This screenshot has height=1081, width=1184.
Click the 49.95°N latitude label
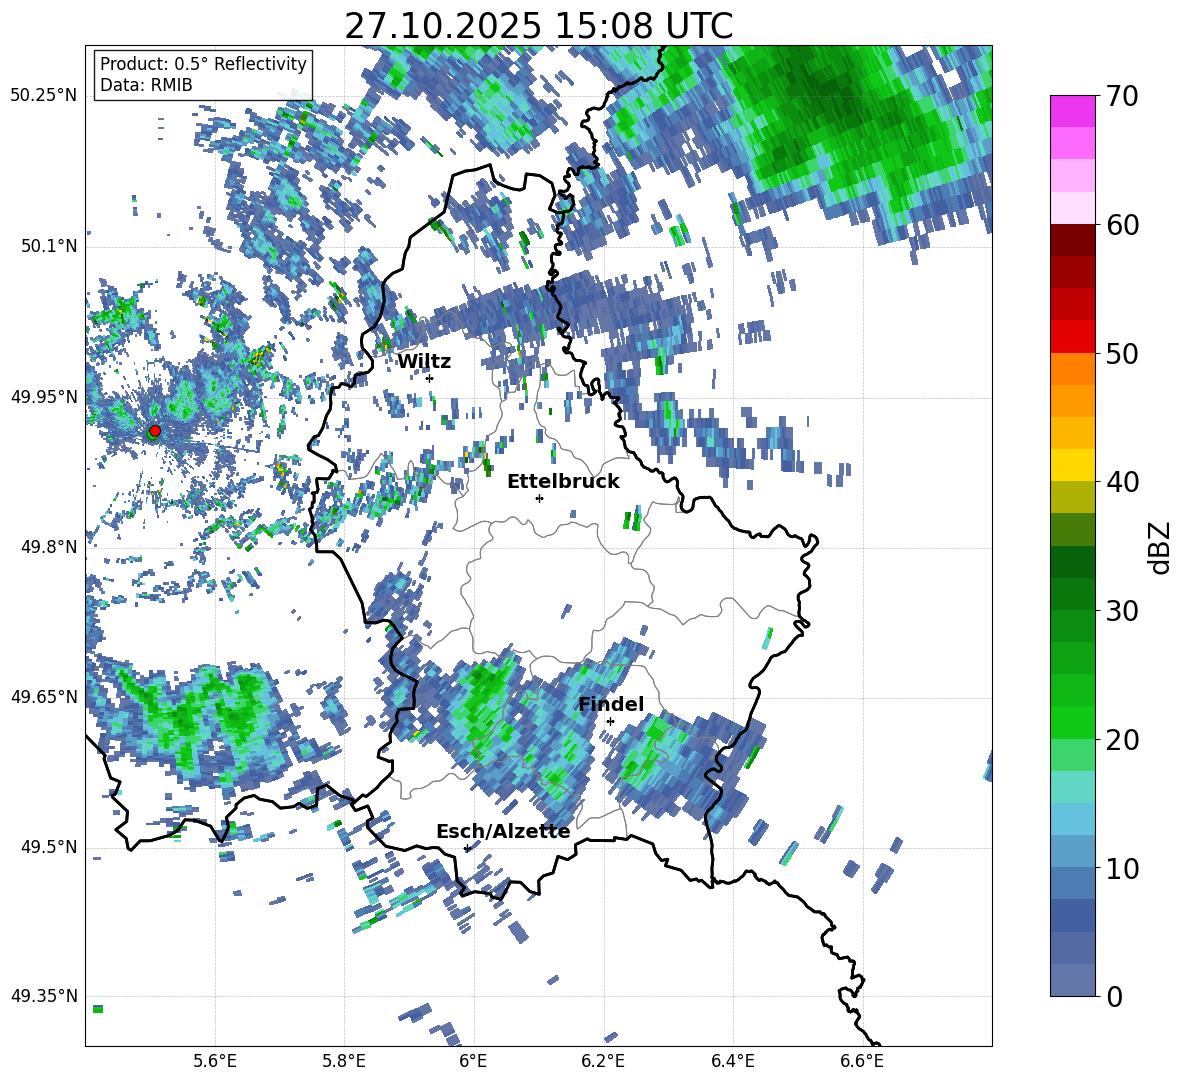pos(44,397)
